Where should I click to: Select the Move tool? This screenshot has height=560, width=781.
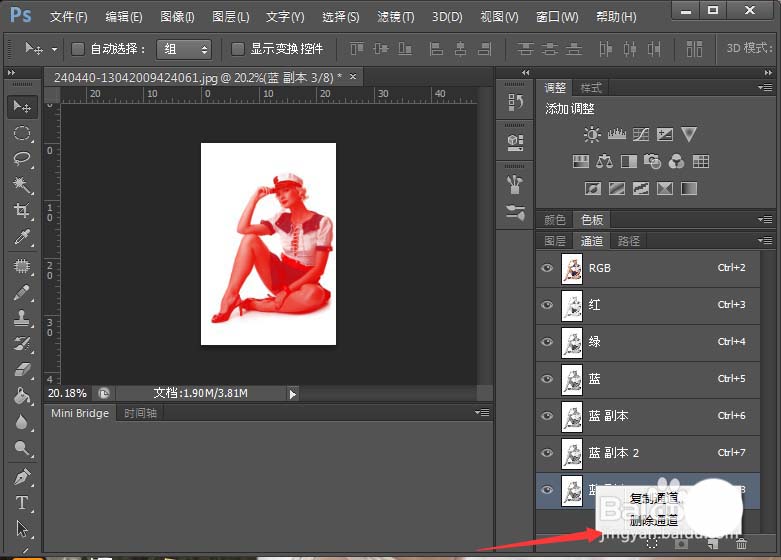pyautogui.click(x=22, y=107)
